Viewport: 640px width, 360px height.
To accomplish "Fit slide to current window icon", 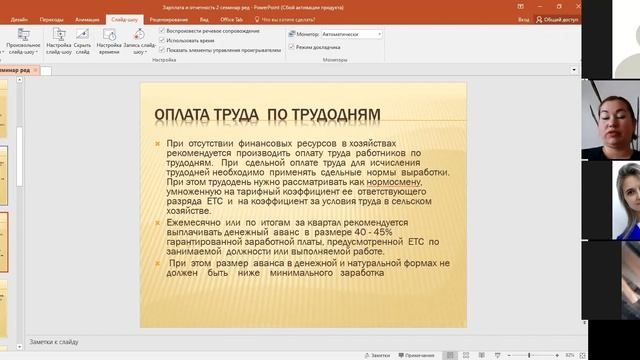I will click(582, 356).
